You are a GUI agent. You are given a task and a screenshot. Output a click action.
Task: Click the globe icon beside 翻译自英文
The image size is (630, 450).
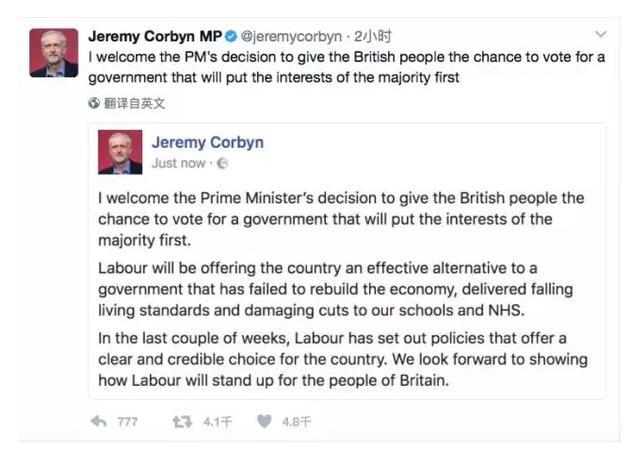[x=94, y=102]
